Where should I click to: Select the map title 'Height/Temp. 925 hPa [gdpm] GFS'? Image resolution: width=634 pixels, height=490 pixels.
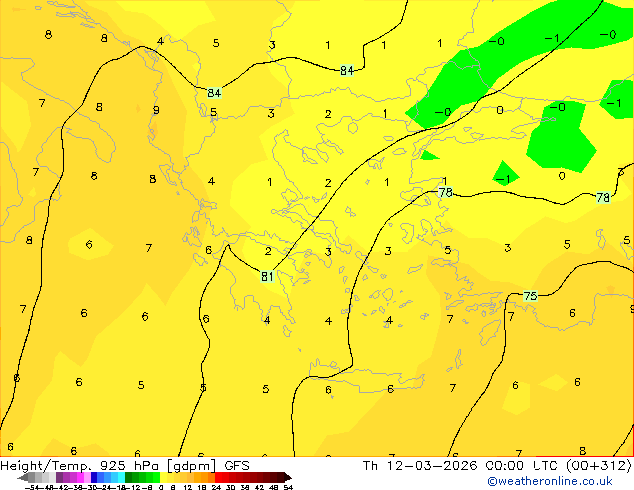tap(125, 466)
